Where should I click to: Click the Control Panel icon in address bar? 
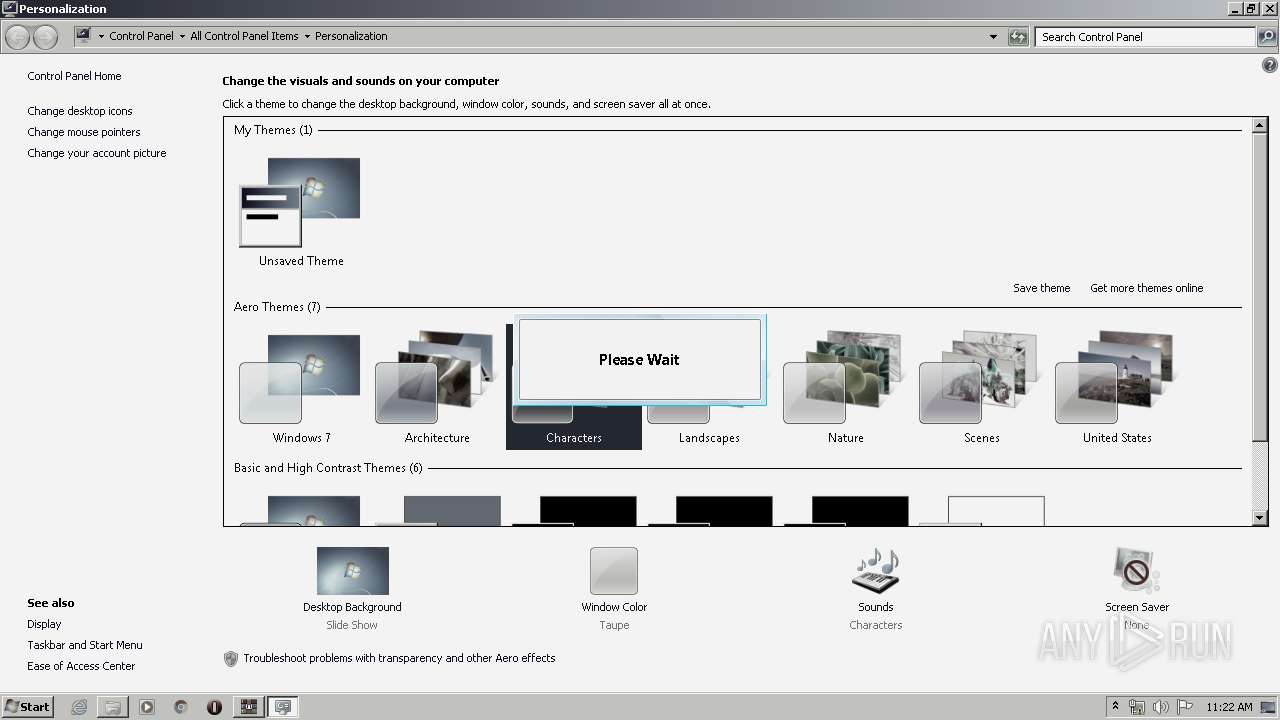pyautogui.click(x=84, y=36)
